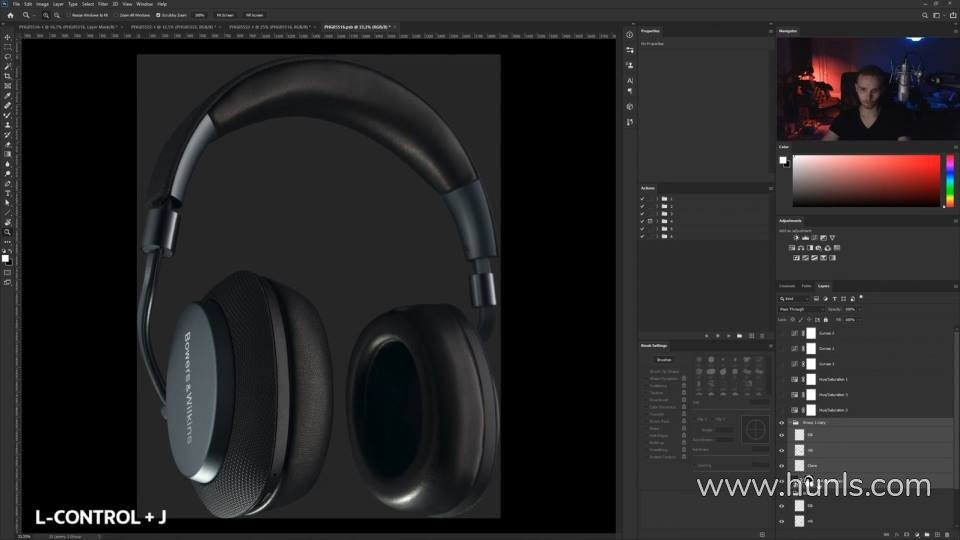Toggle layer filter on/off switch
960x540 pixels.
pyautogui.click(x=861, y=298)
